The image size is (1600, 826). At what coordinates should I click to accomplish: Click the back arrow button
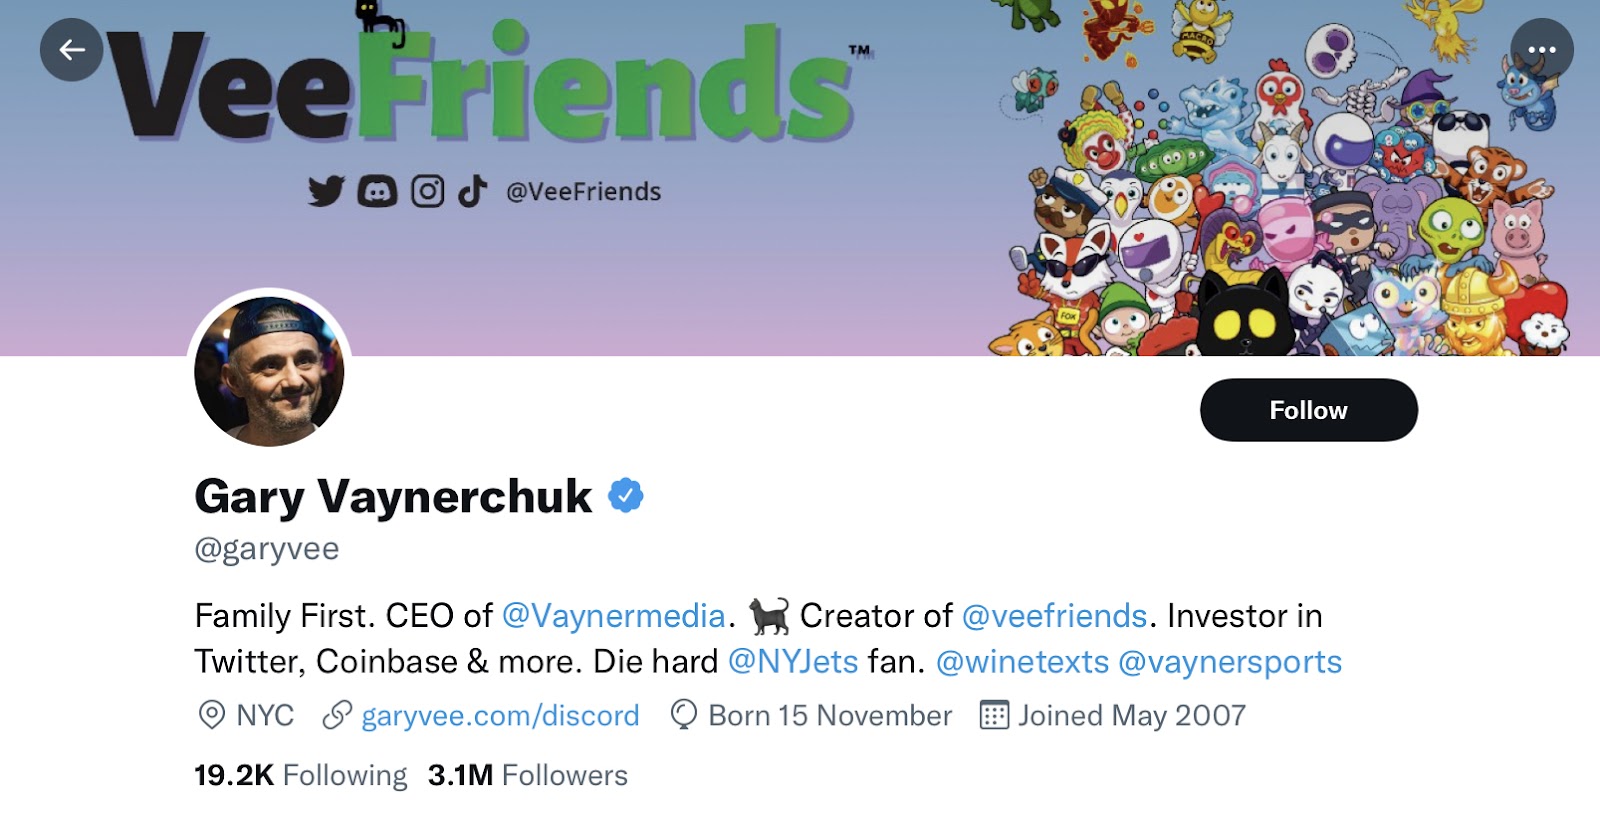pos(71,50)
